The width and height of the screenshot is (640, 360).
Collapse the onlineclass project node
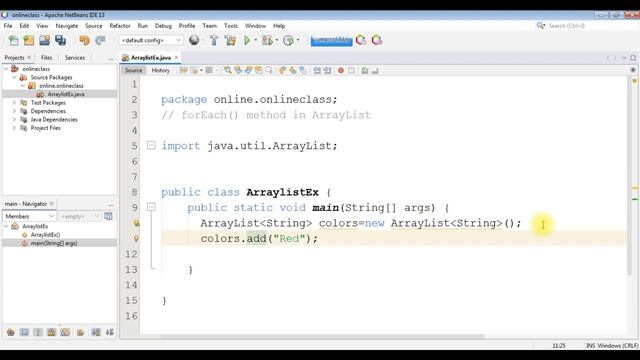click(x=6, y=69)
